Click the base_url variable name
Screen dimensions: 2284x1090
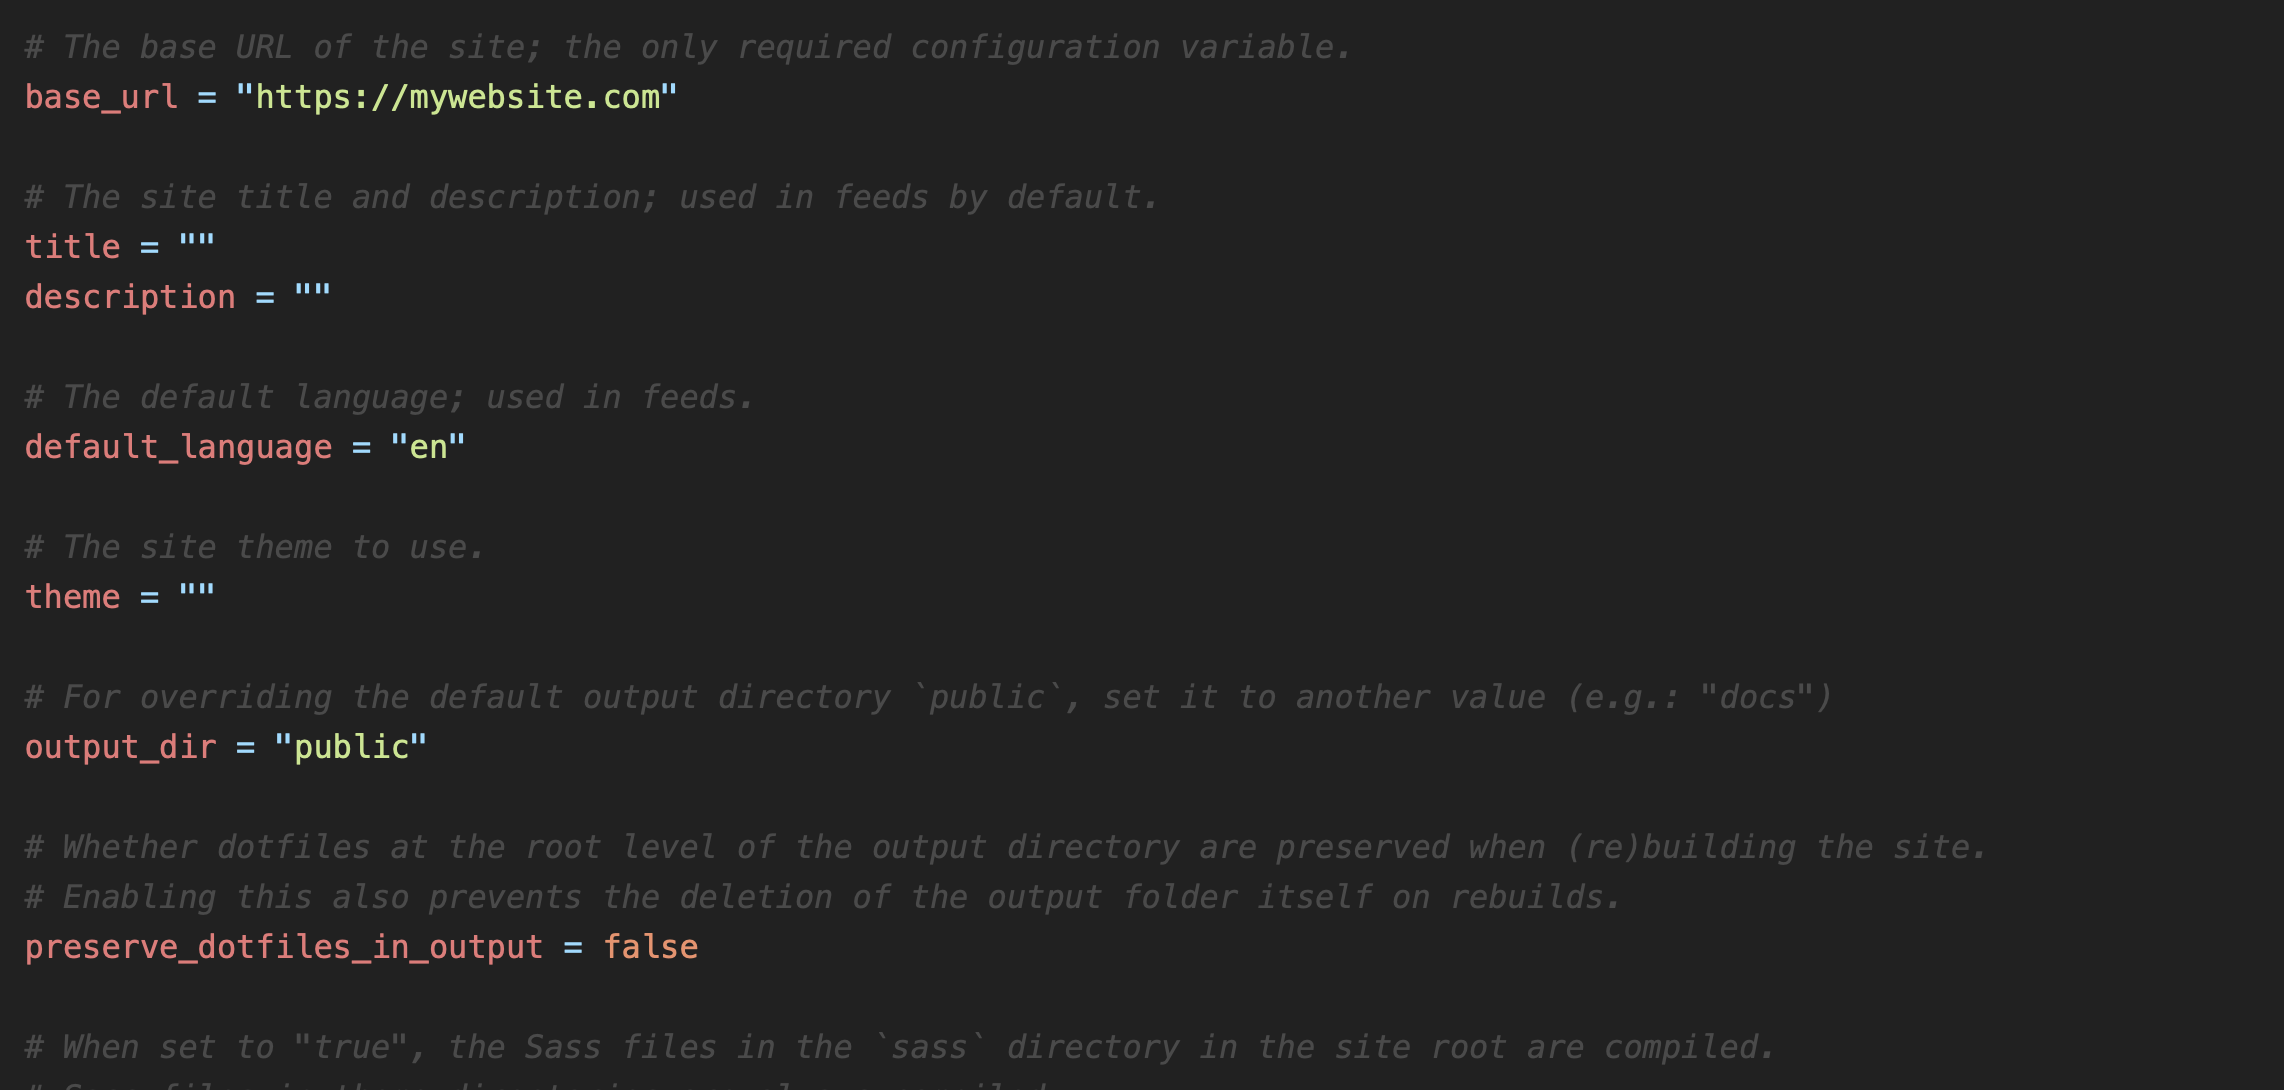tap(101, 97)
